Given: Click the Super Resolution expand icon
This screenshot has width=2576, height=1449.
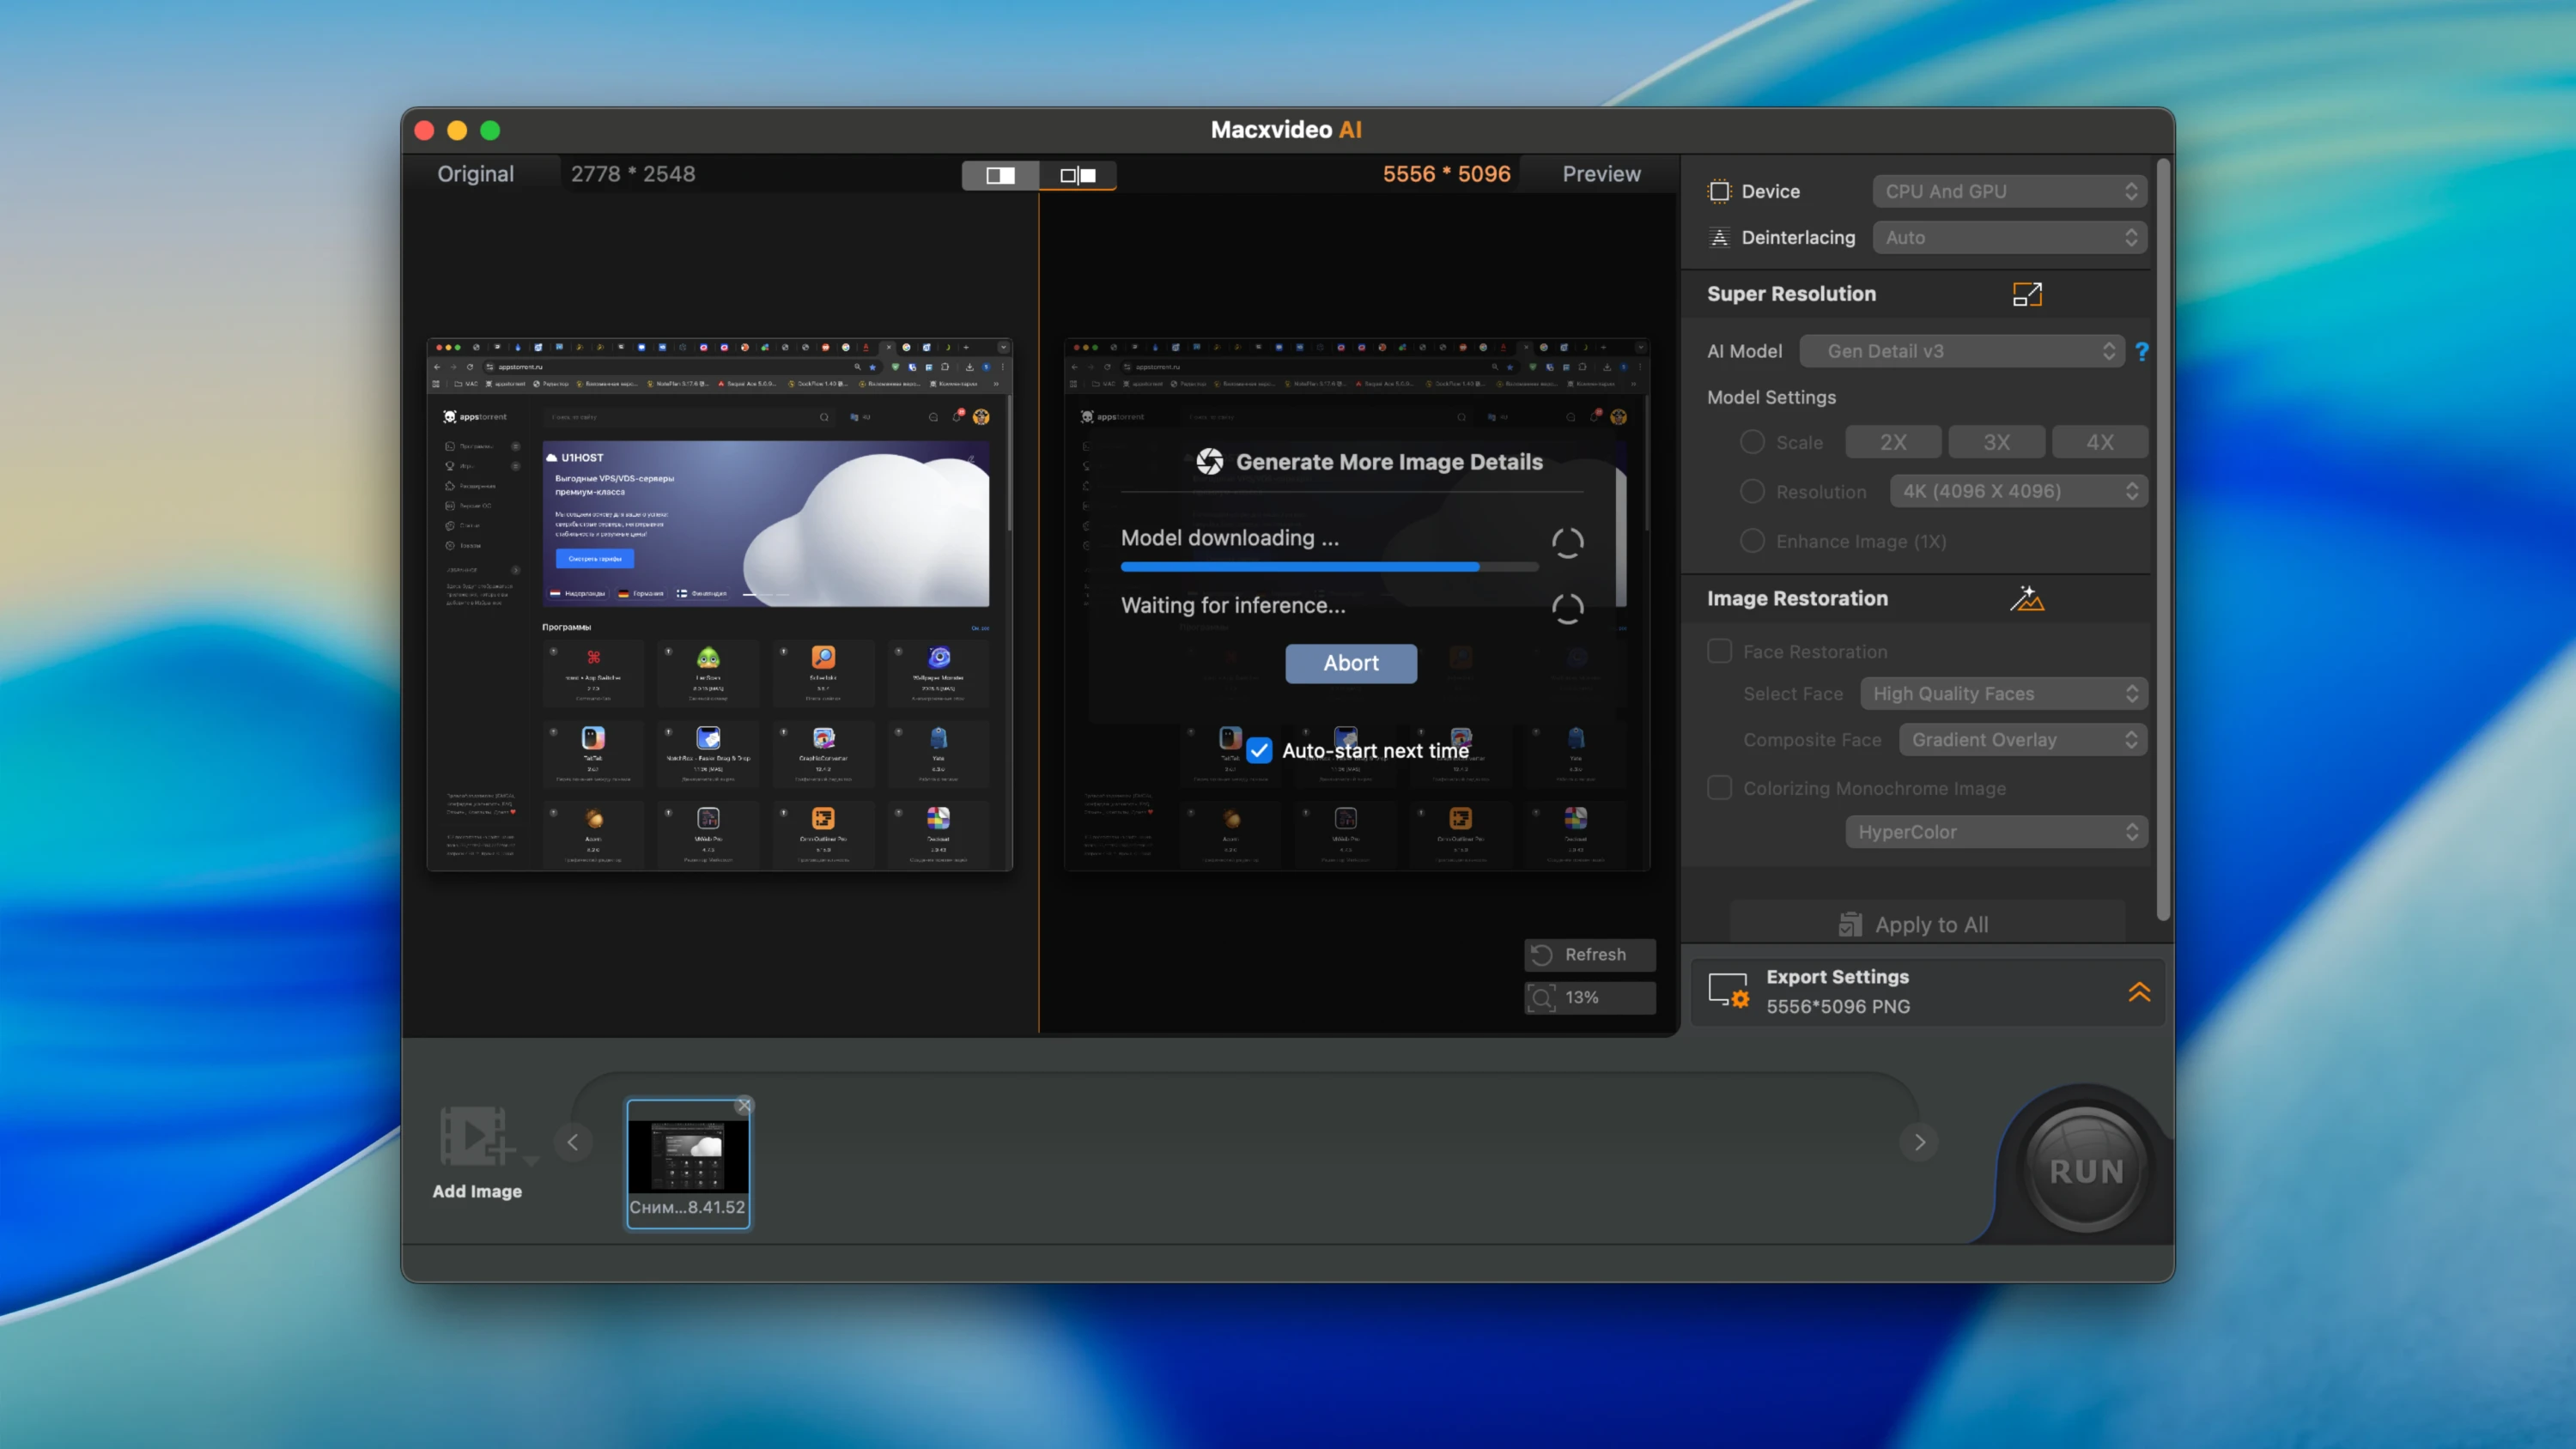Looking at the screenshot, I should pyautogui.click(x=2028, y=294).
